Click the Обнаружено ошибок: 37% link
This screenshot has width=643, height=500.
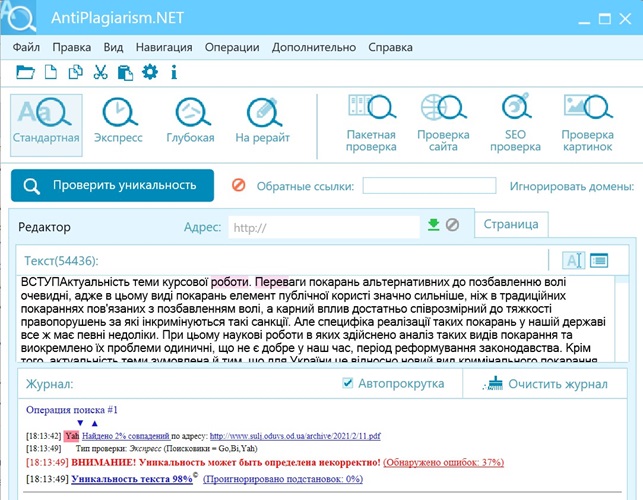click(x=444, y=462)
